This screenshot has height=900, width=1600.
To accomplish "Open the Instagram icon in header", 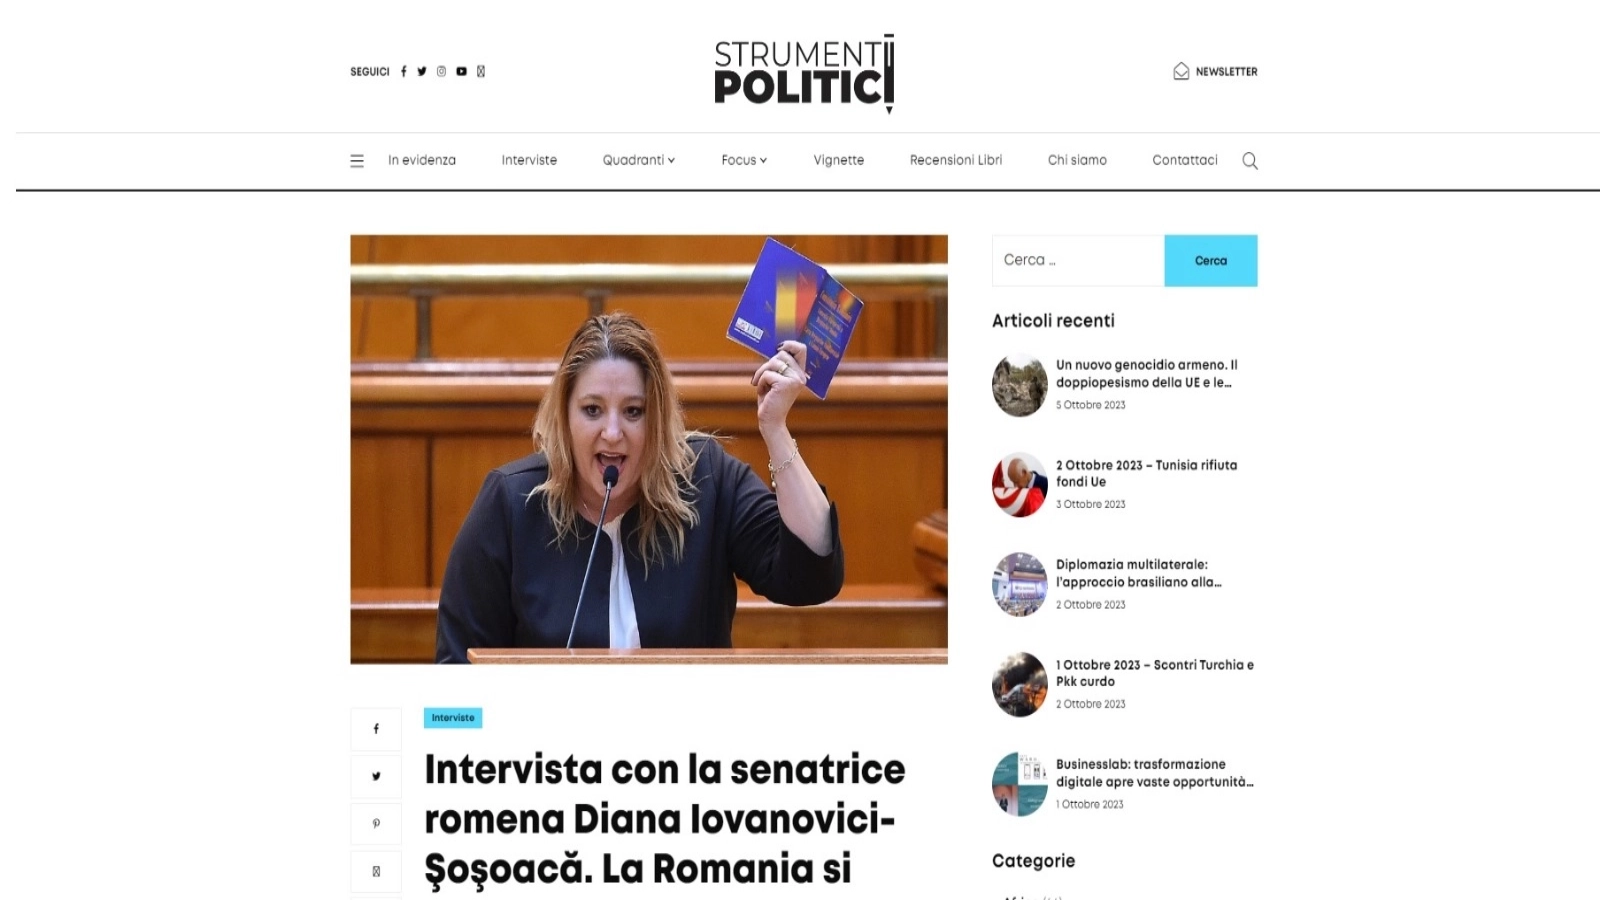I will pyautogui.click(x=441, y=71).
